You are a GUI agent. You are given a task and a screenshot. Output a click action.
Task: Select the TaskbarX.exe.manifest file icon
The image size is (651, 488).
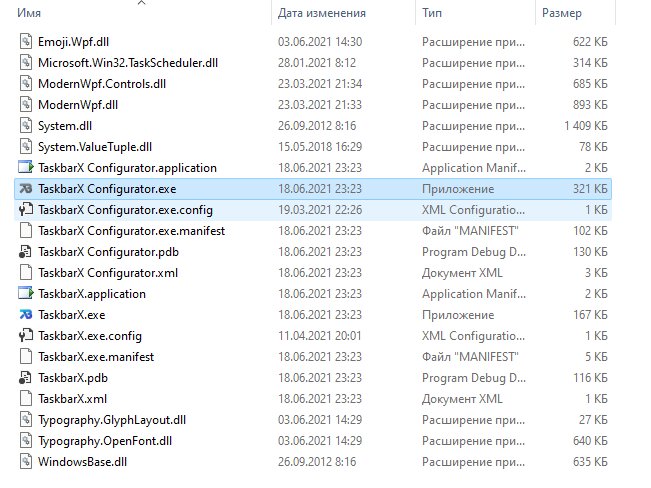coord(26,357)
